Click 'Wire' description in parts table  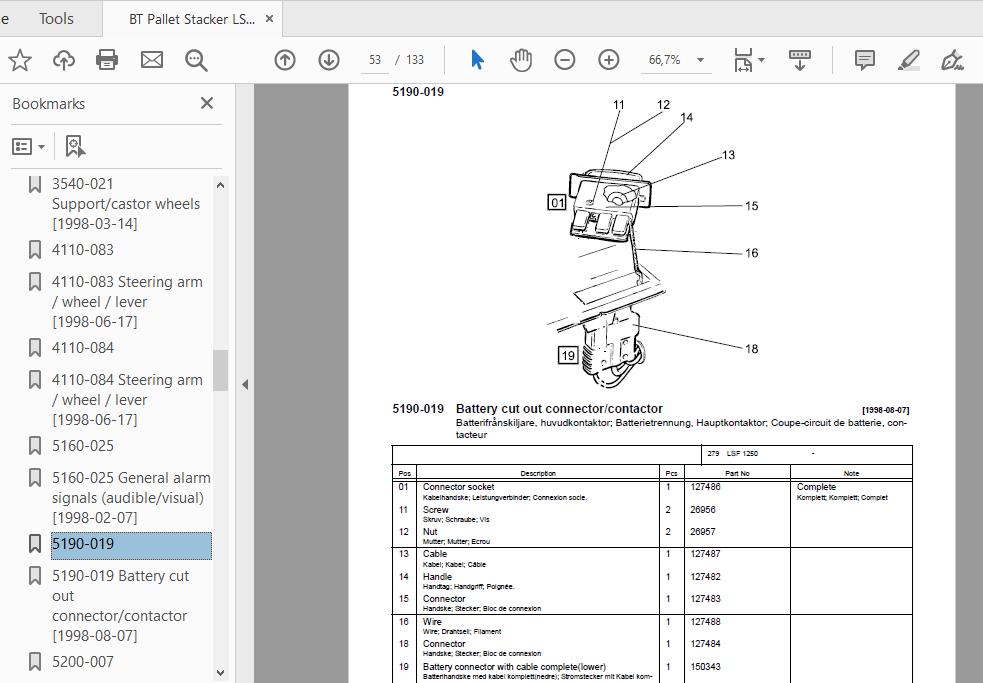(432, 622)
